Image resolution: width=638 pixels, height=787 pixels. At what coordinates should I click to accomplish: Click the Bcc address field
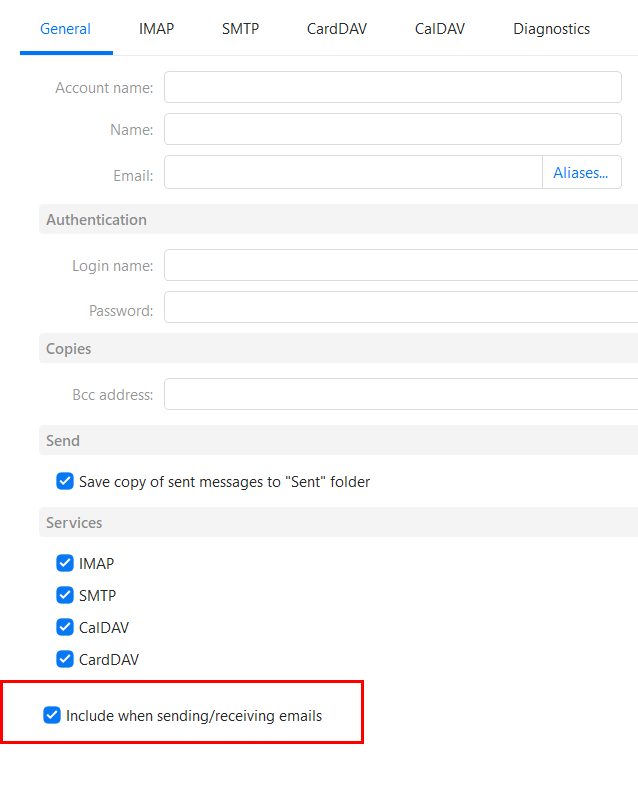(x=401, y=394)
